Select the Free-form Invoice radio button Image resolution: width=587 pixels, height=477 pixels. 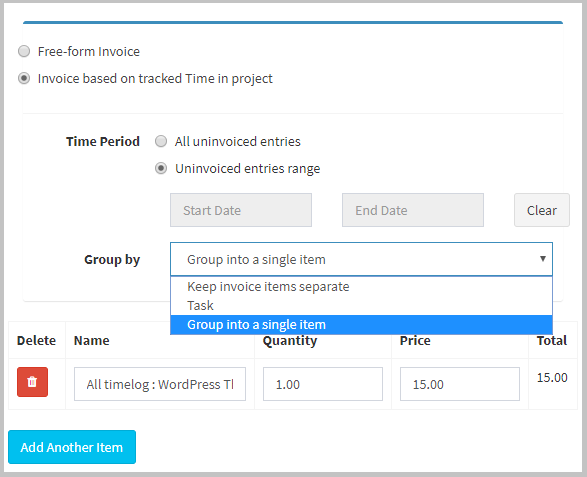(x=24, y=51)
